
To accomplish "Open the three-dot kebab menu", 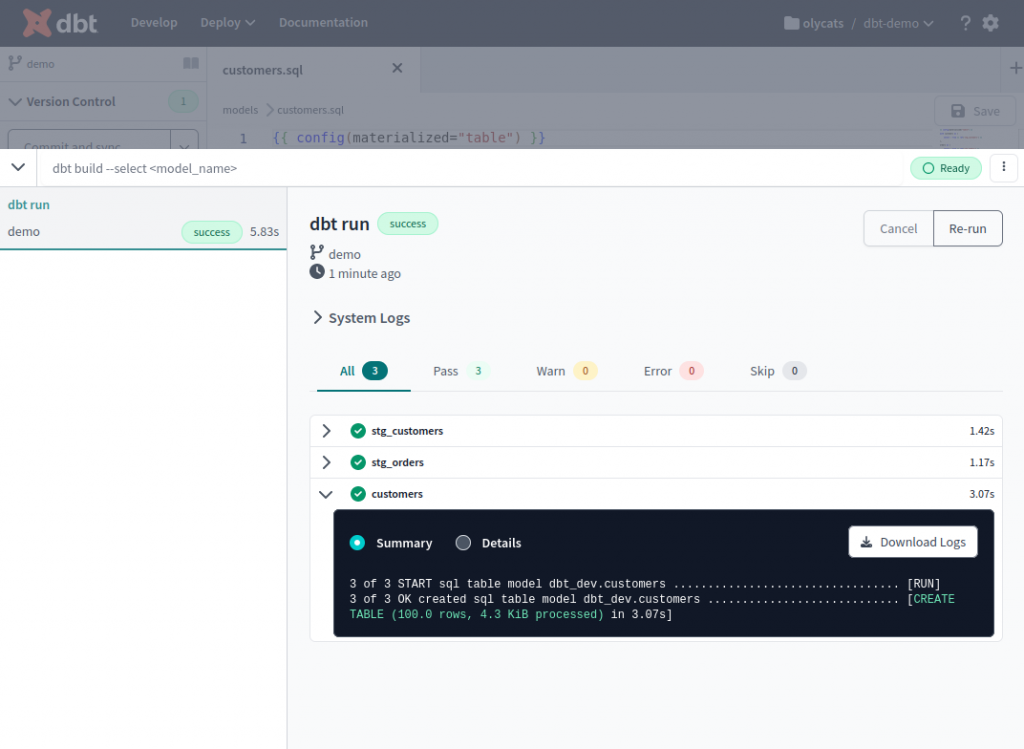I will [1004, 167].
